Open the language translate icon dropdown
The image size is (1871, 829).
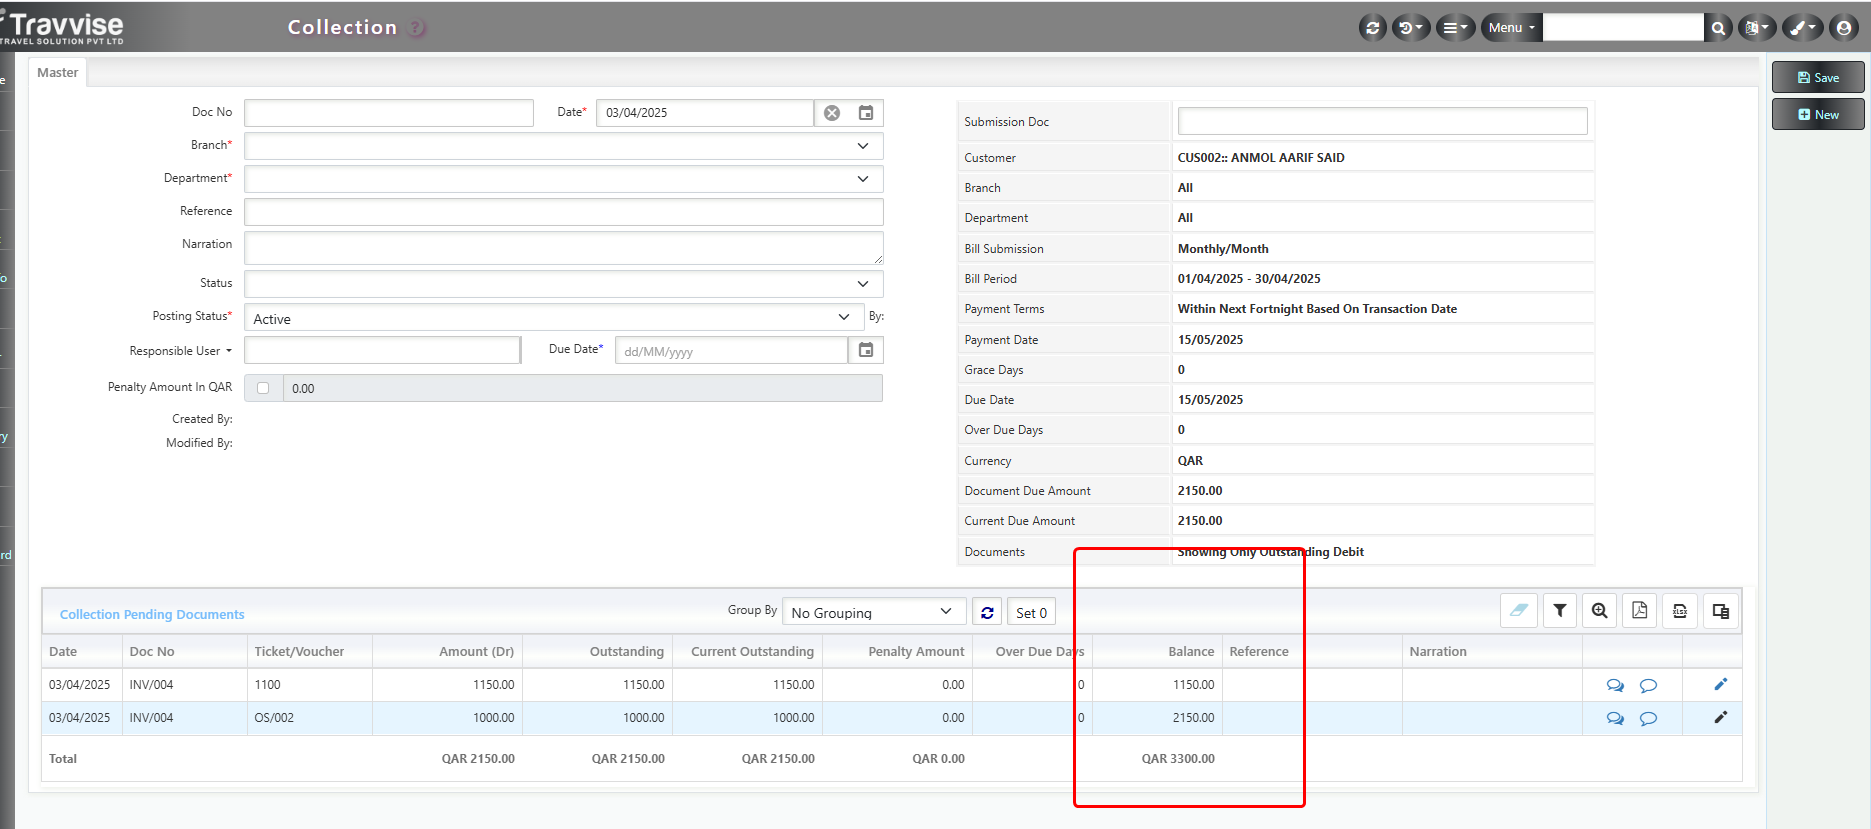pos(1757,28)
